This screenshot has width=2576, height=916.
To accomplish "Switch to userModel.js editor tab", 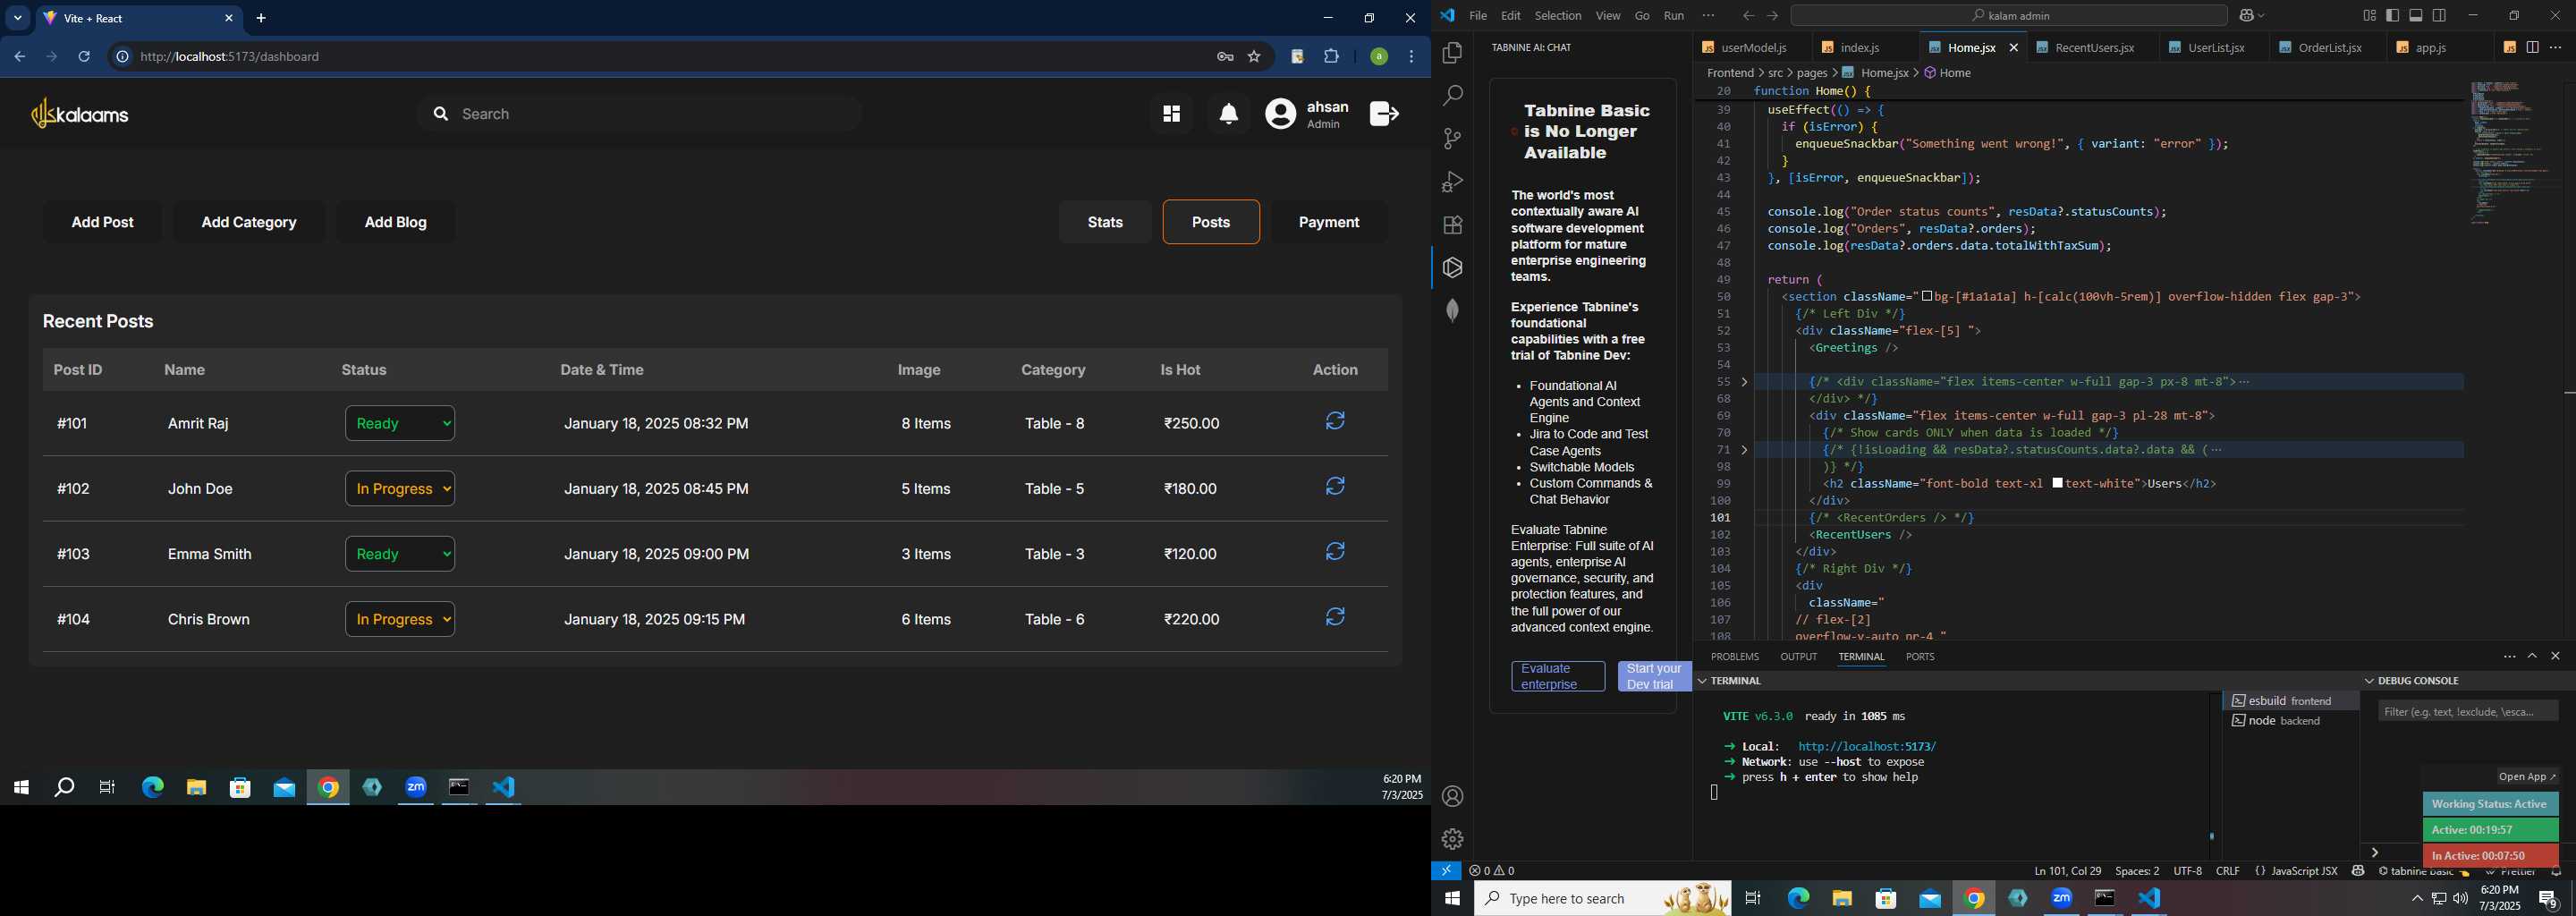I will 1753,47.
